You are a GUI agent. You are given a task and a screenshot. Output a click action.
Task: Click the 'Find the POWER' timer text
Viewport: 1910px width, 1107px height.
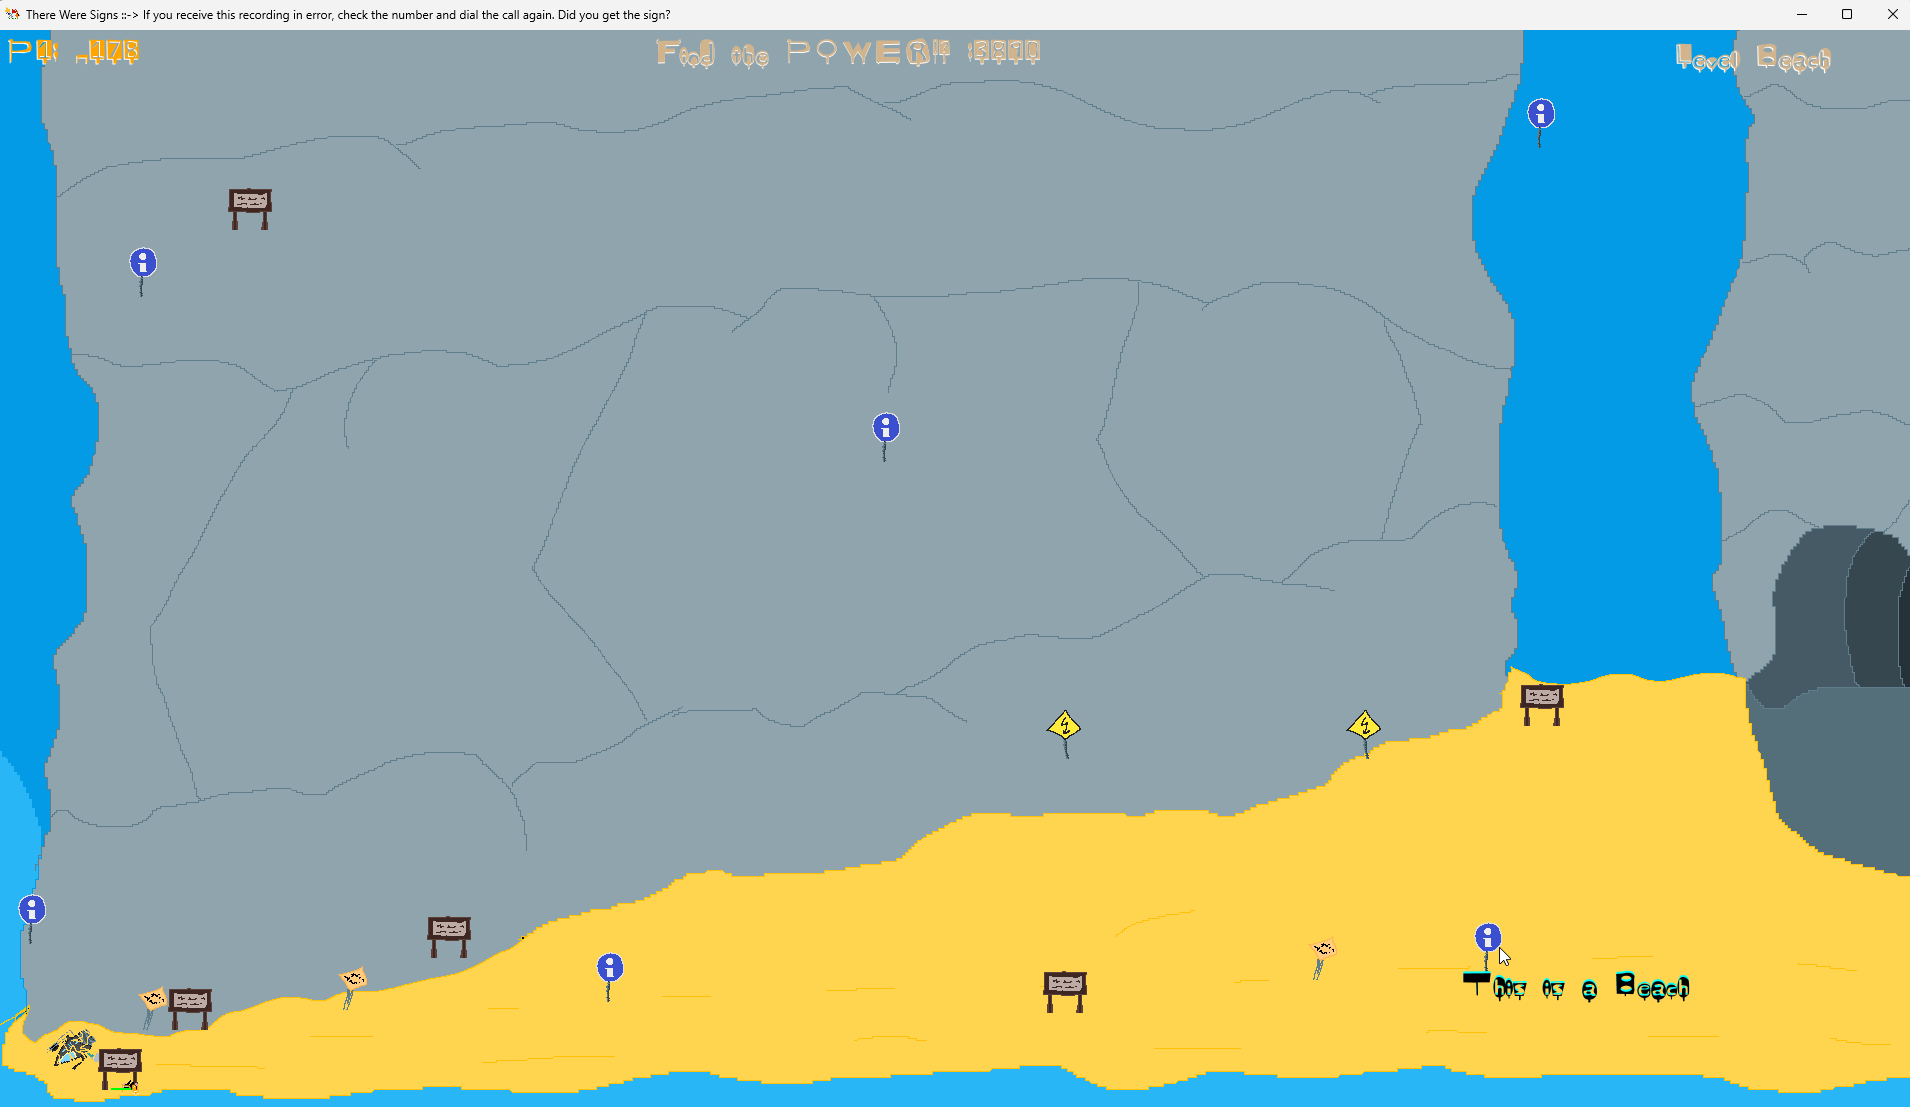tap(848, 53)
